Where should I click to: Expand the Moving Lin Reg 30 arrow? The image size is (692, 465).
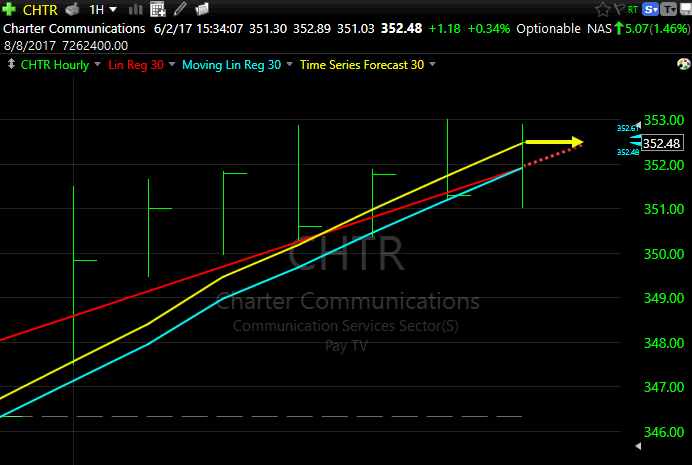coord(290,65)
